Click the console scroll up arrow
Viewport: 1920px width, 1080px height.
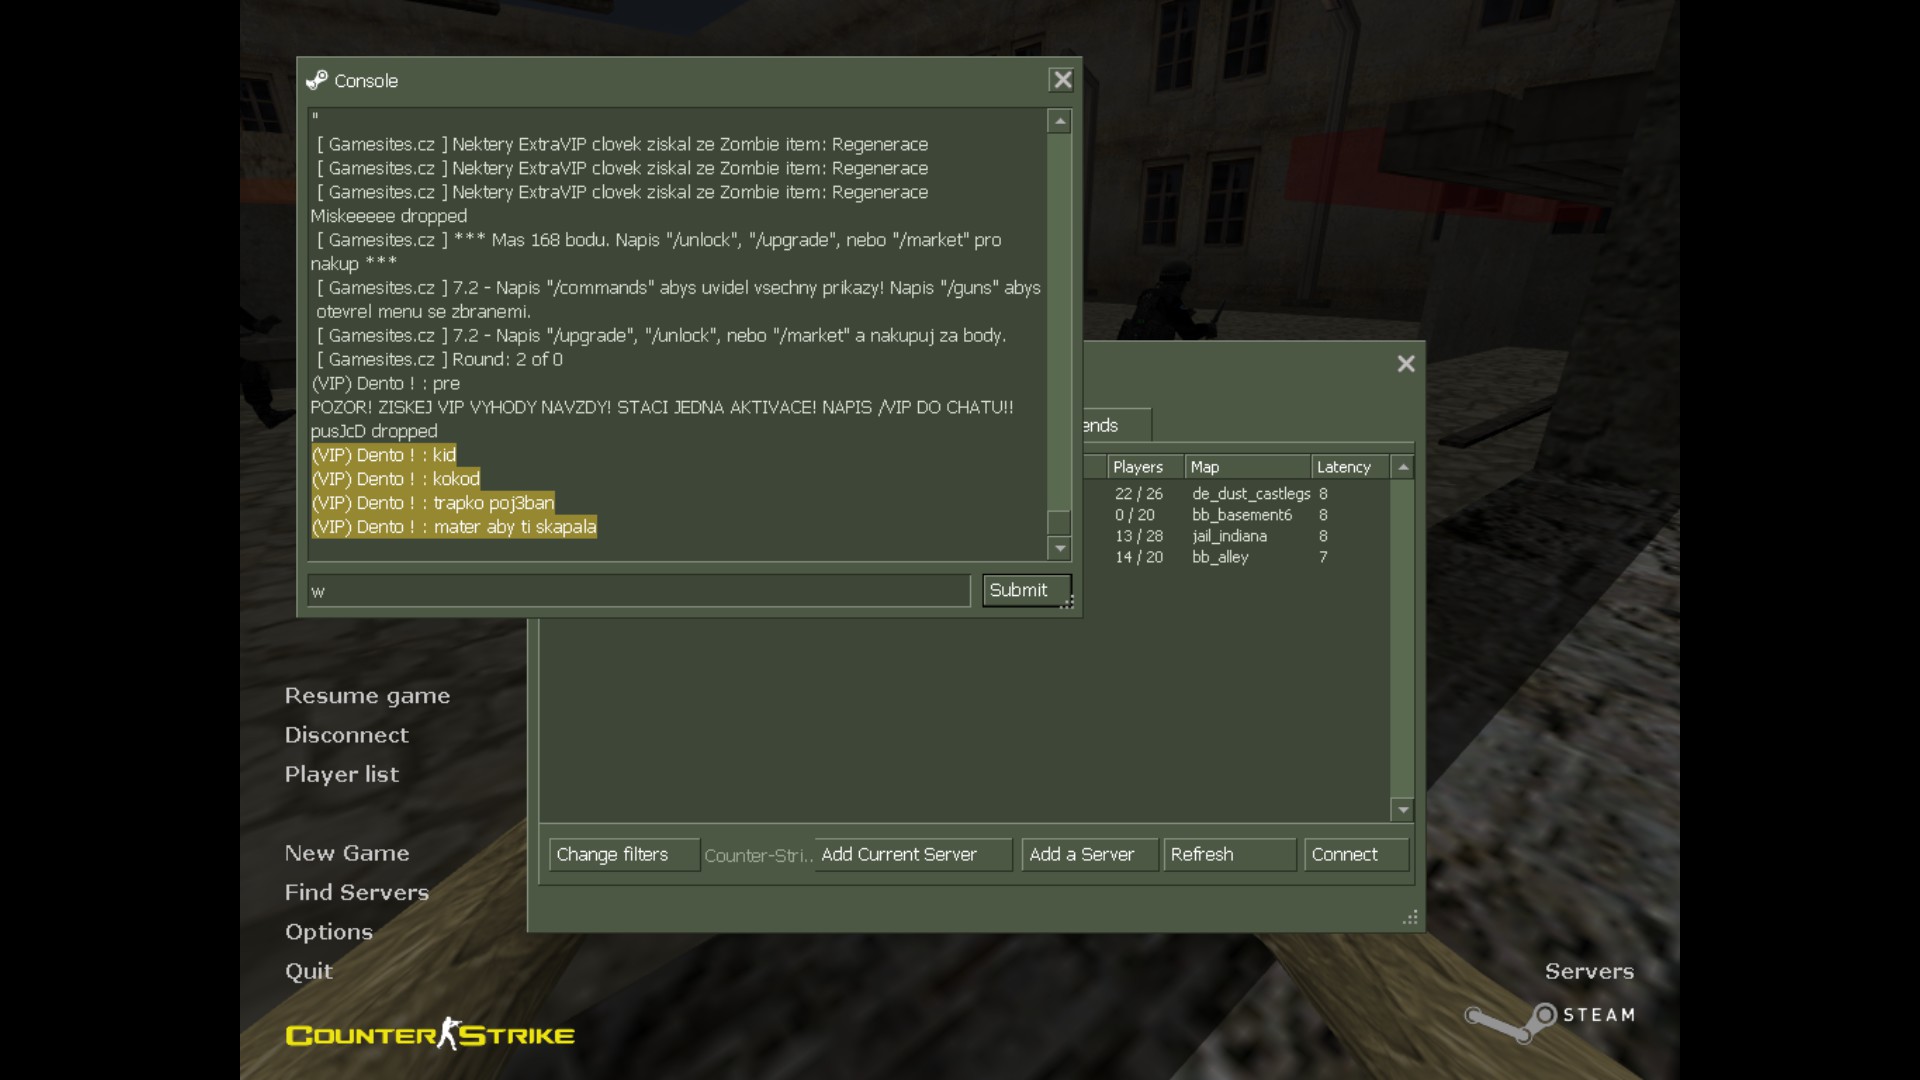pyautogui.click(x=1060, y=121)
